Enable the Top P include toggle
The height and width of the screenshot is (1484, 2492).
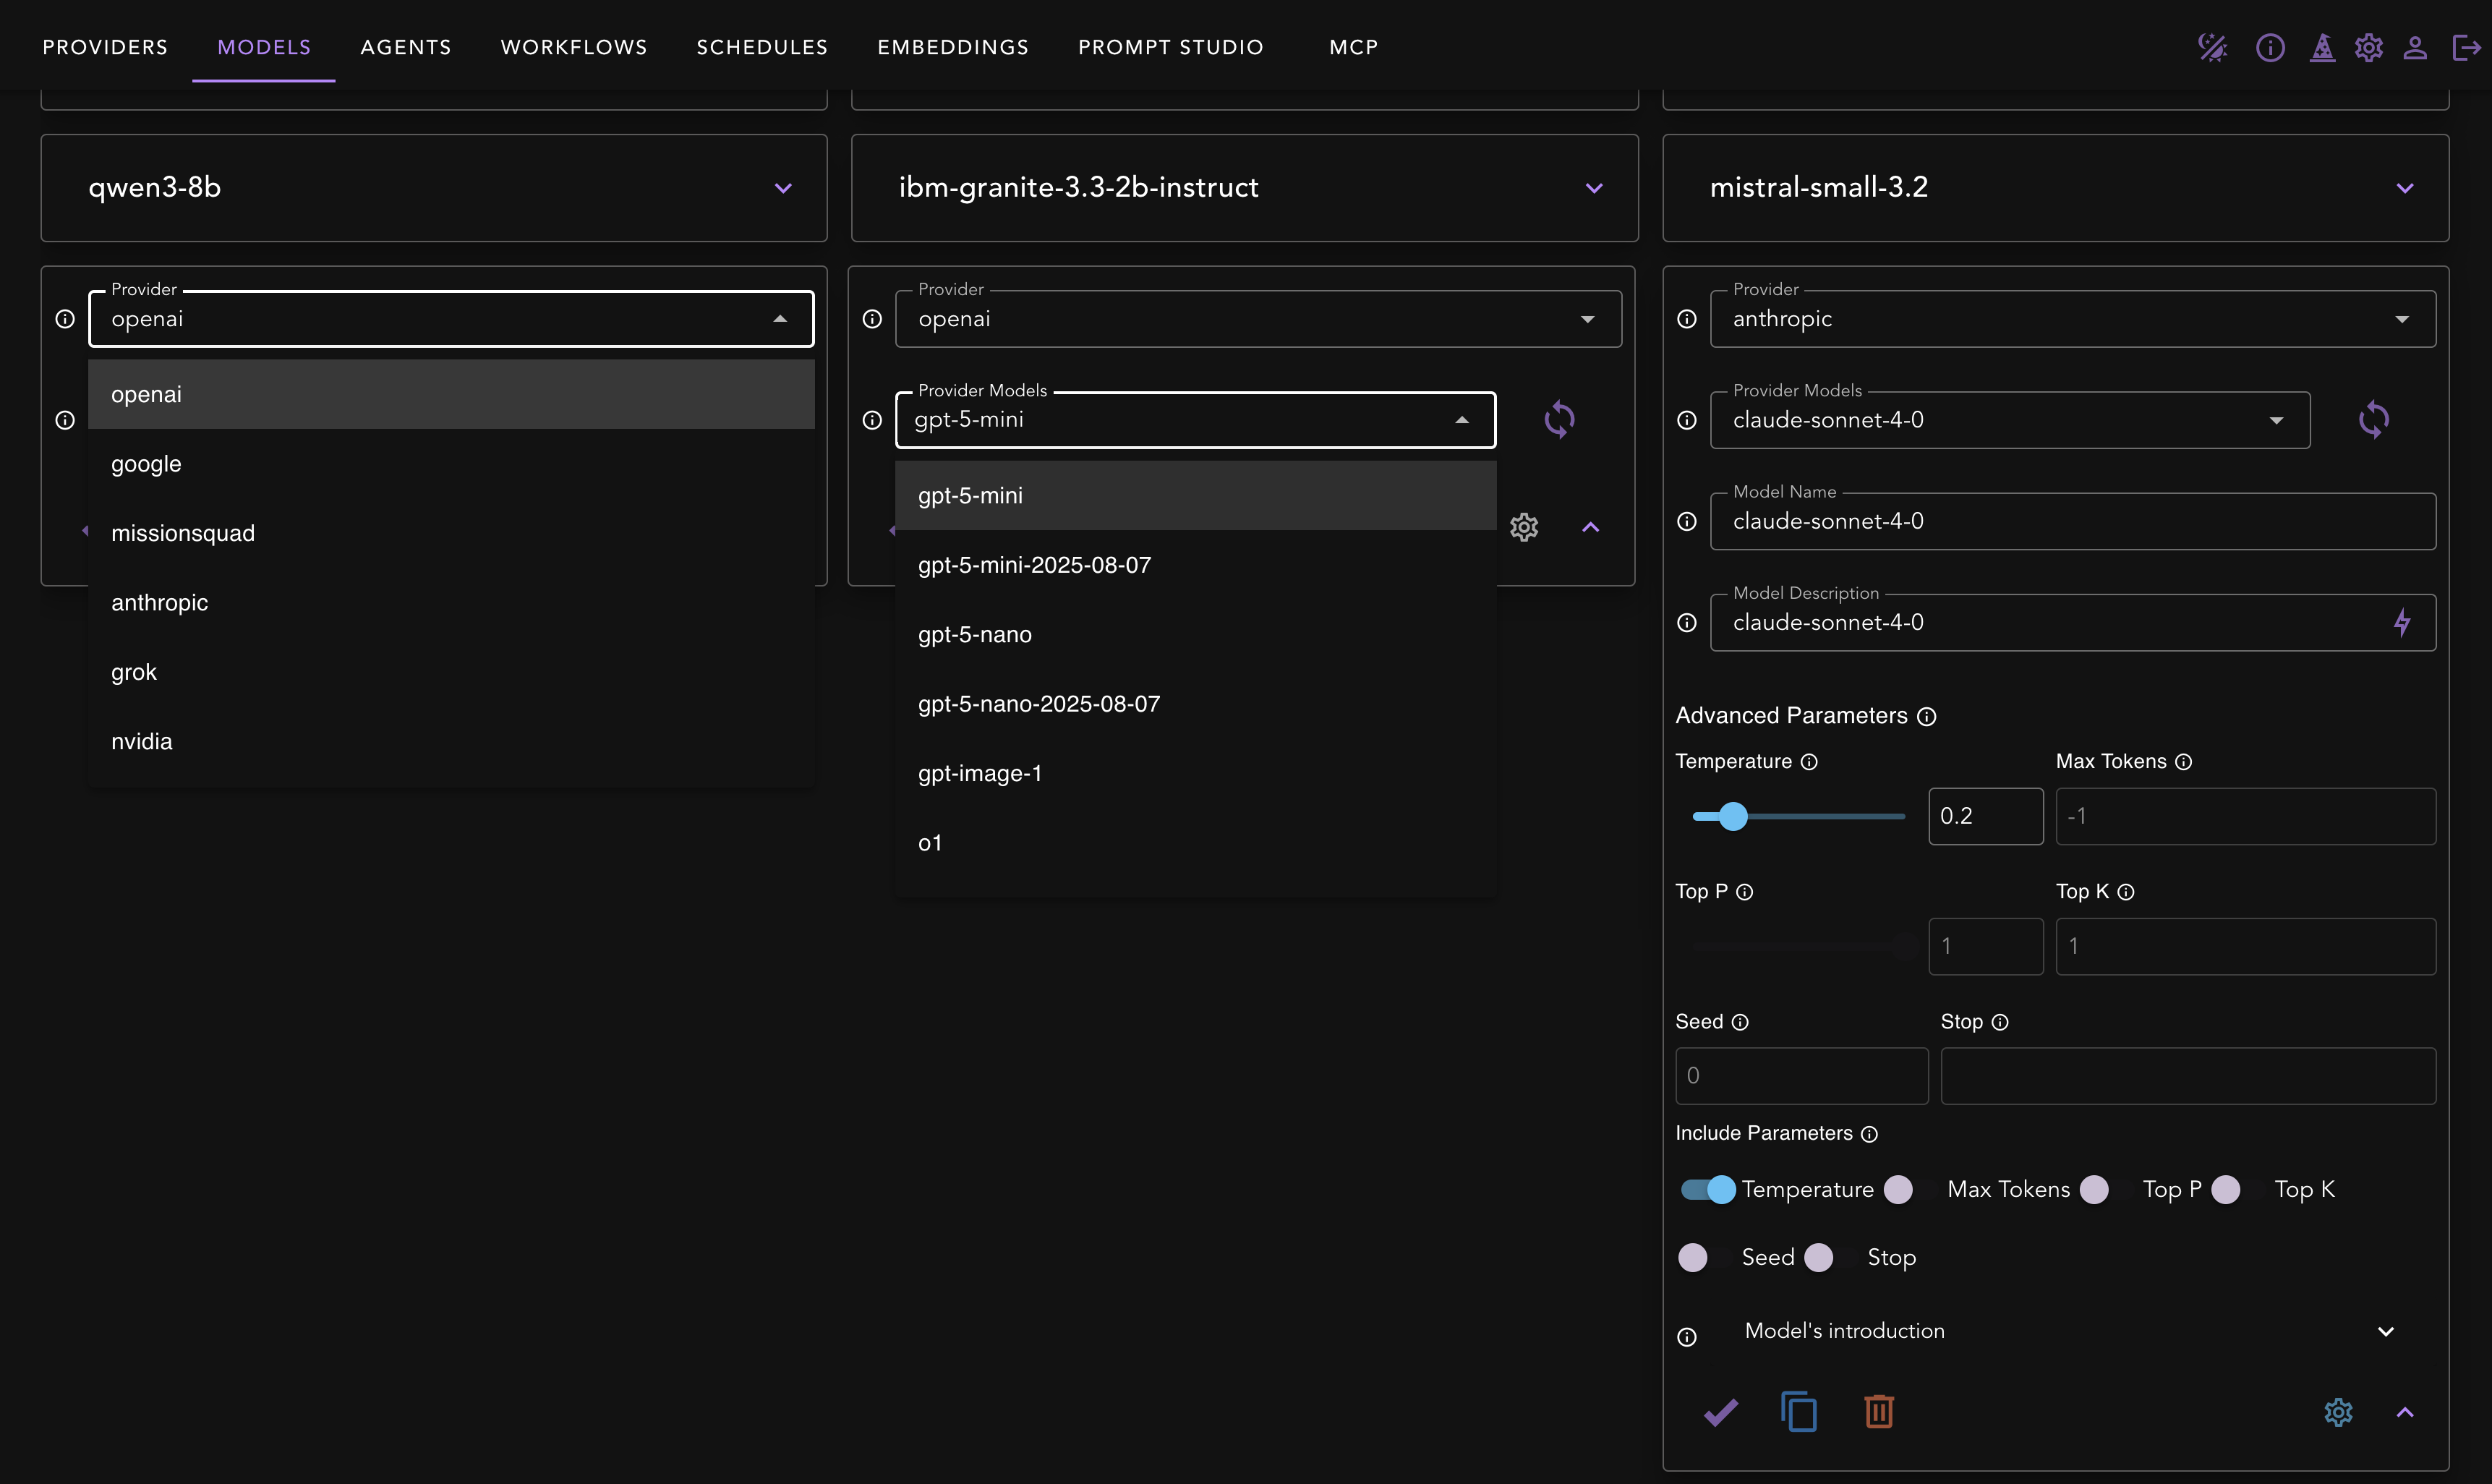click(x=2107, y=1189)
